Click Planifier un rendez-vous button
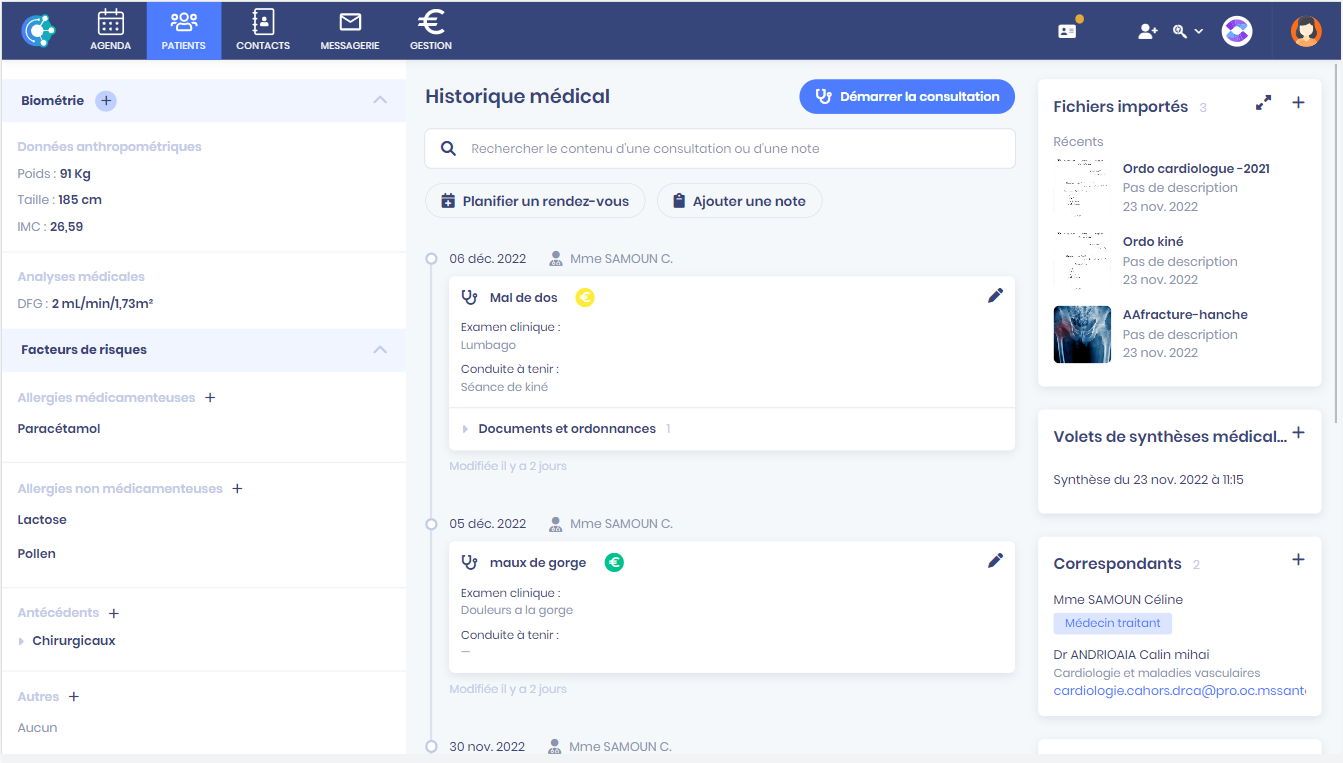The image size is (1343, 763). (x=535, y=201)
